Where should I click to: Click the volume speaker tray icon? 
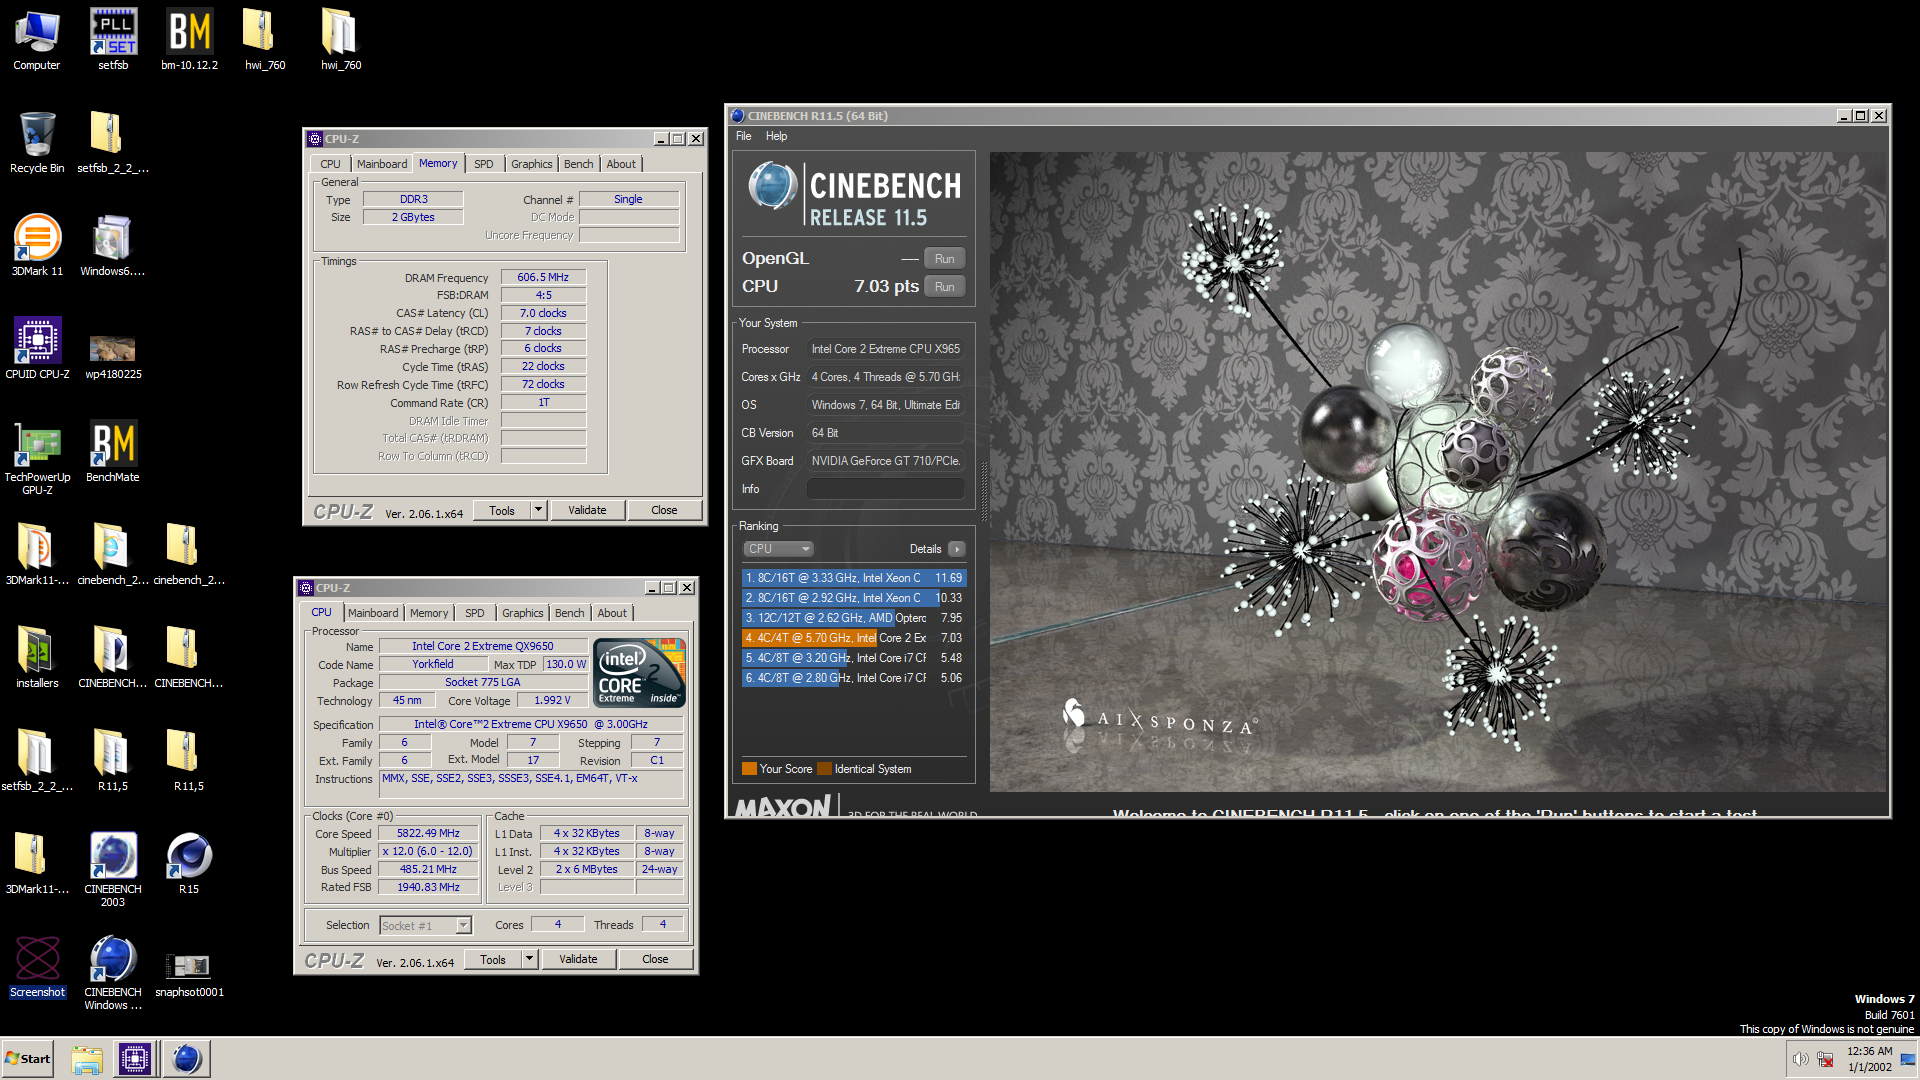[1800, 1060]
